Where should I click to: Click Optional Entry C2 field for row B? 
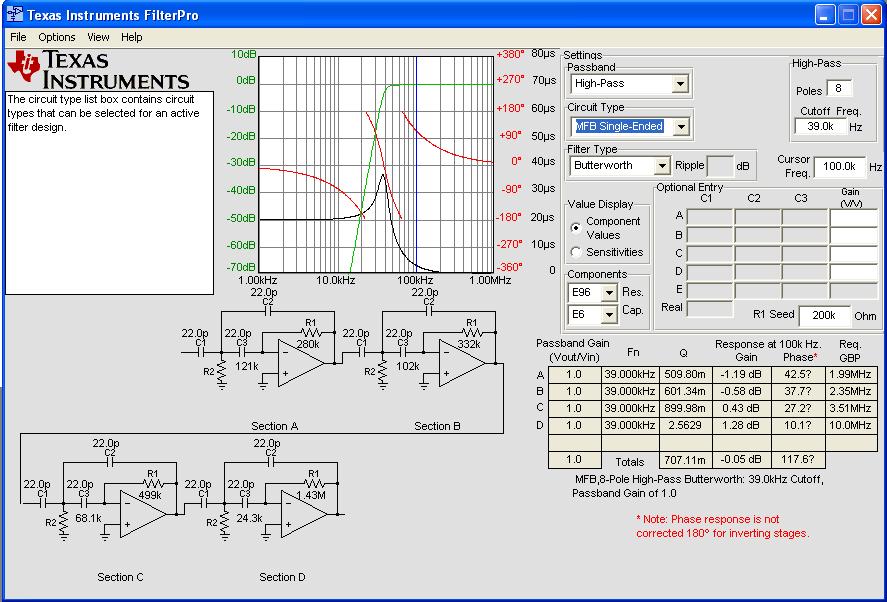(757, 235)
